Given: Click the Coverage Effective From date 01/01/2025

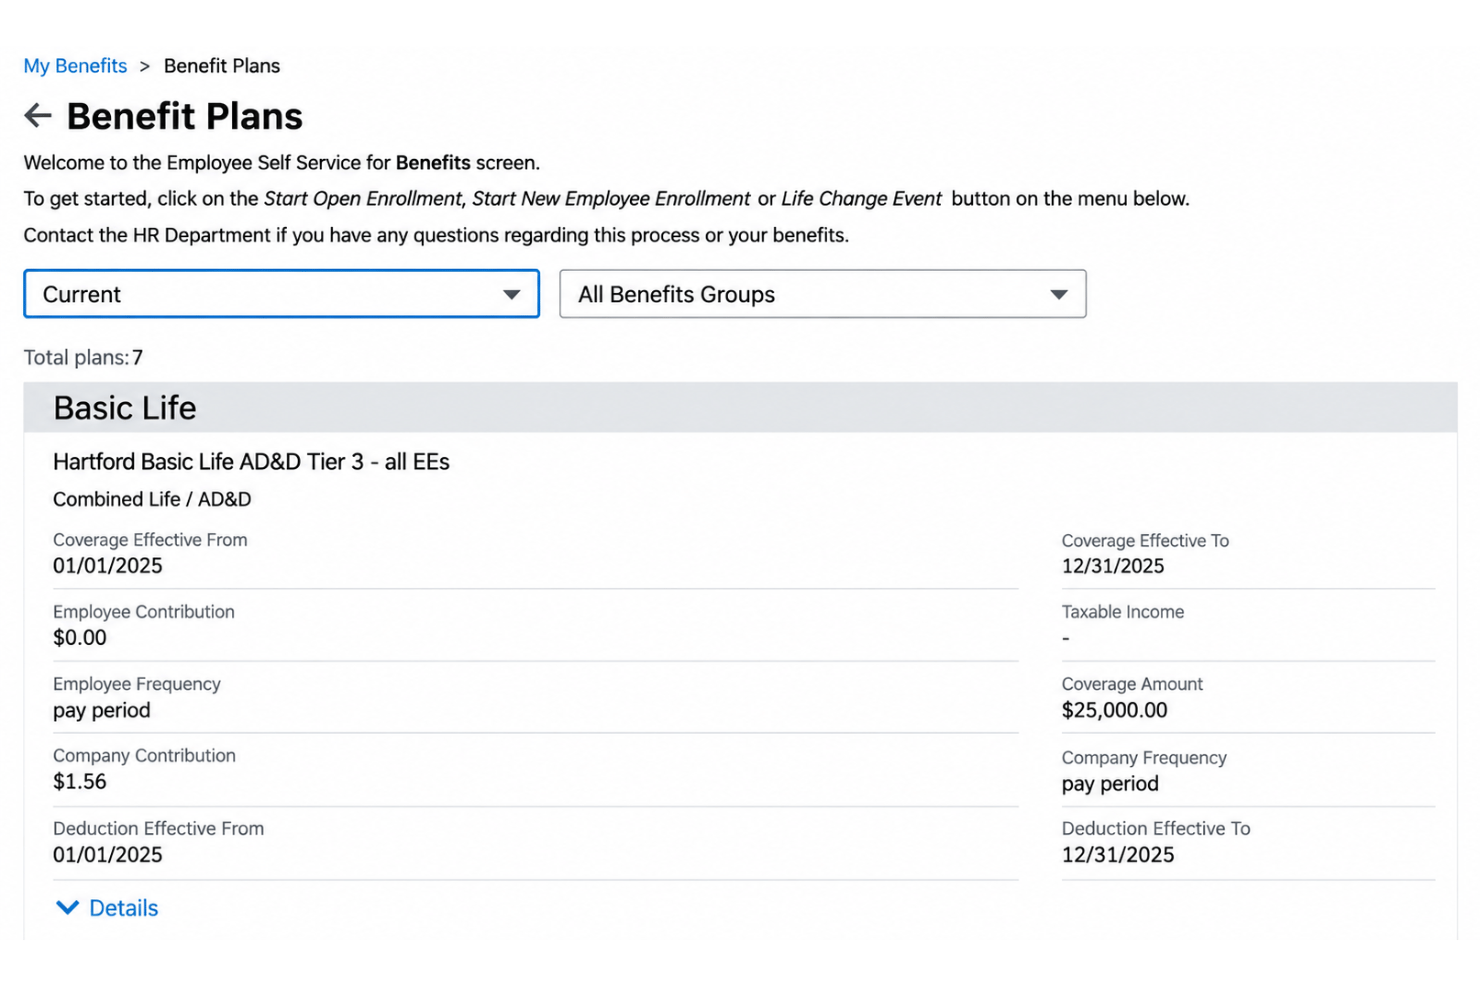Looking at the screenshot, I should point(108,566).
